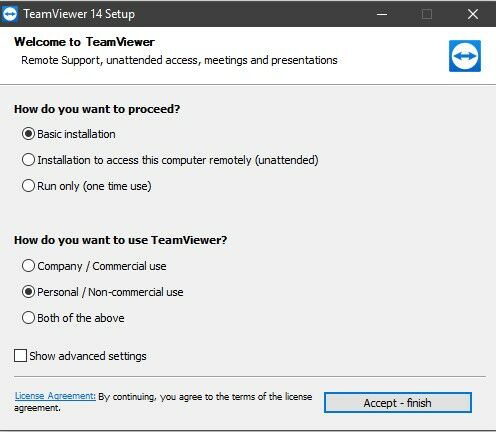496x432 pixels.
Task: Minimize the TeamViewer 14 Setup window
Action: tap(382, 14)
